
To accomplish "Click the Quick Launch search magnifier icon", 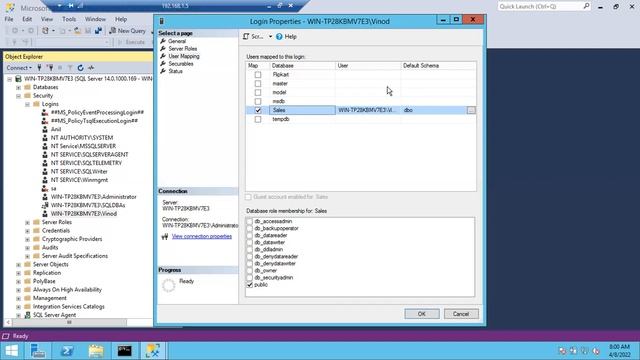I will point(586,6).
